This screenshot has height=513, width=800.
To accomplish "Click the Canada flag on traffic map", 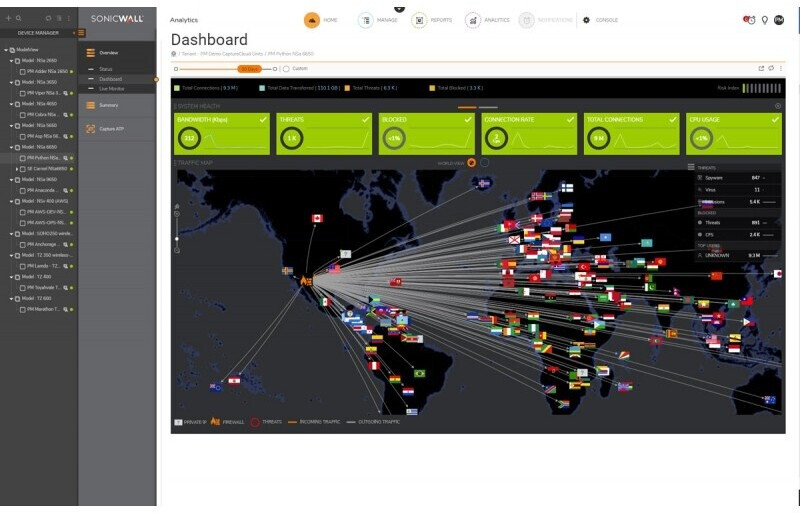I will pyautogui.click(x=317, y=218).
